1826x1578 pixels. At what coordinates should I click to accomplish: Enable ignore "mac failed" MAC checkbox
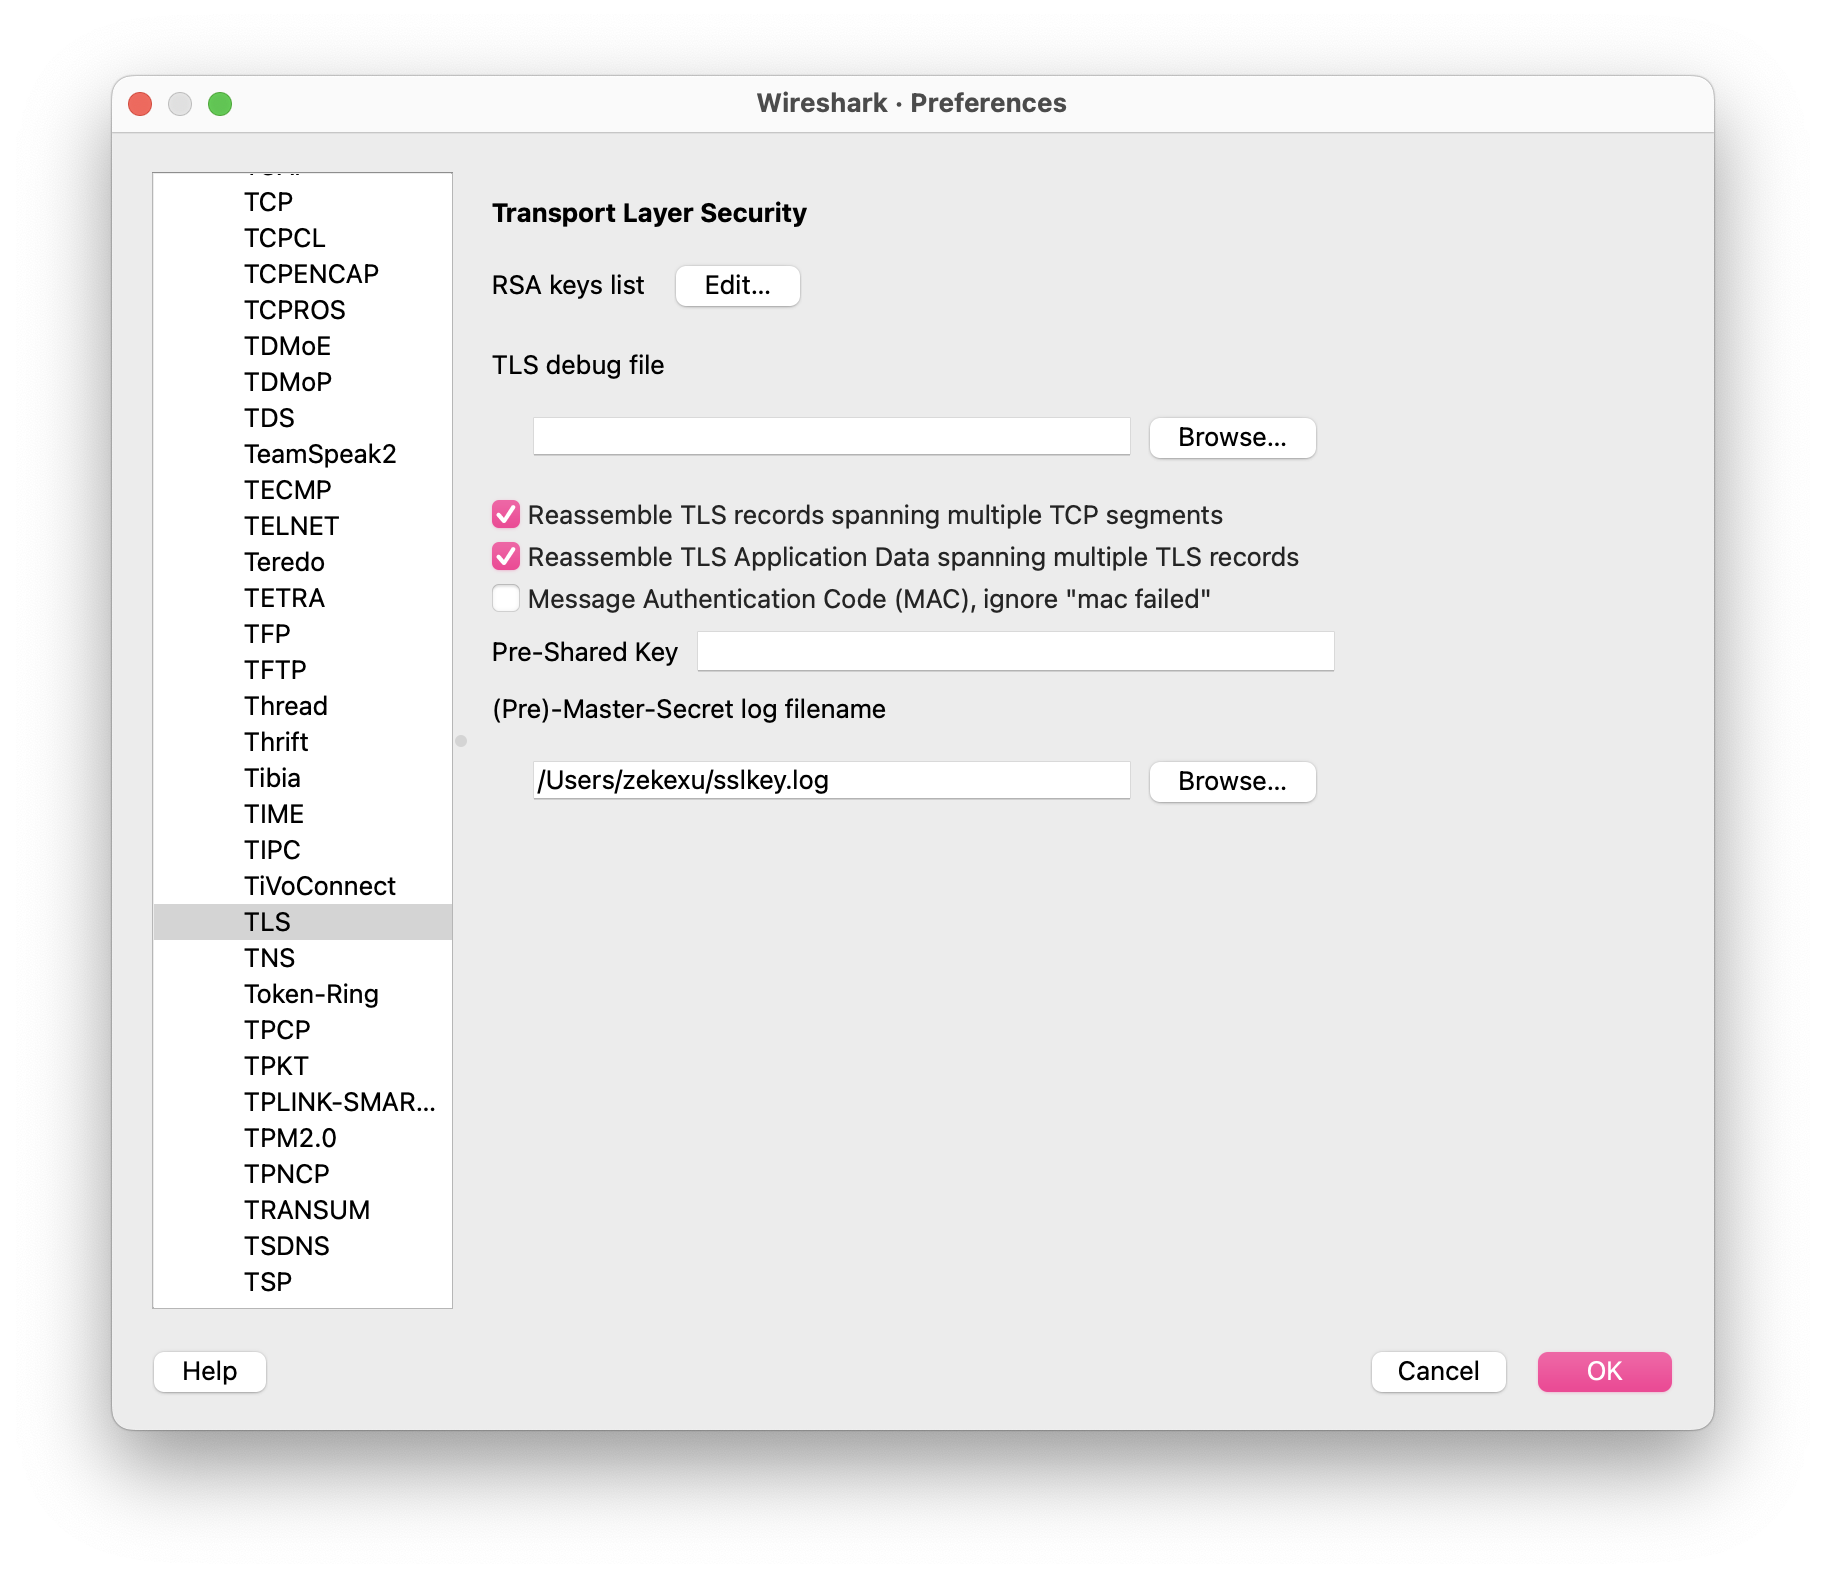point(506,598)
